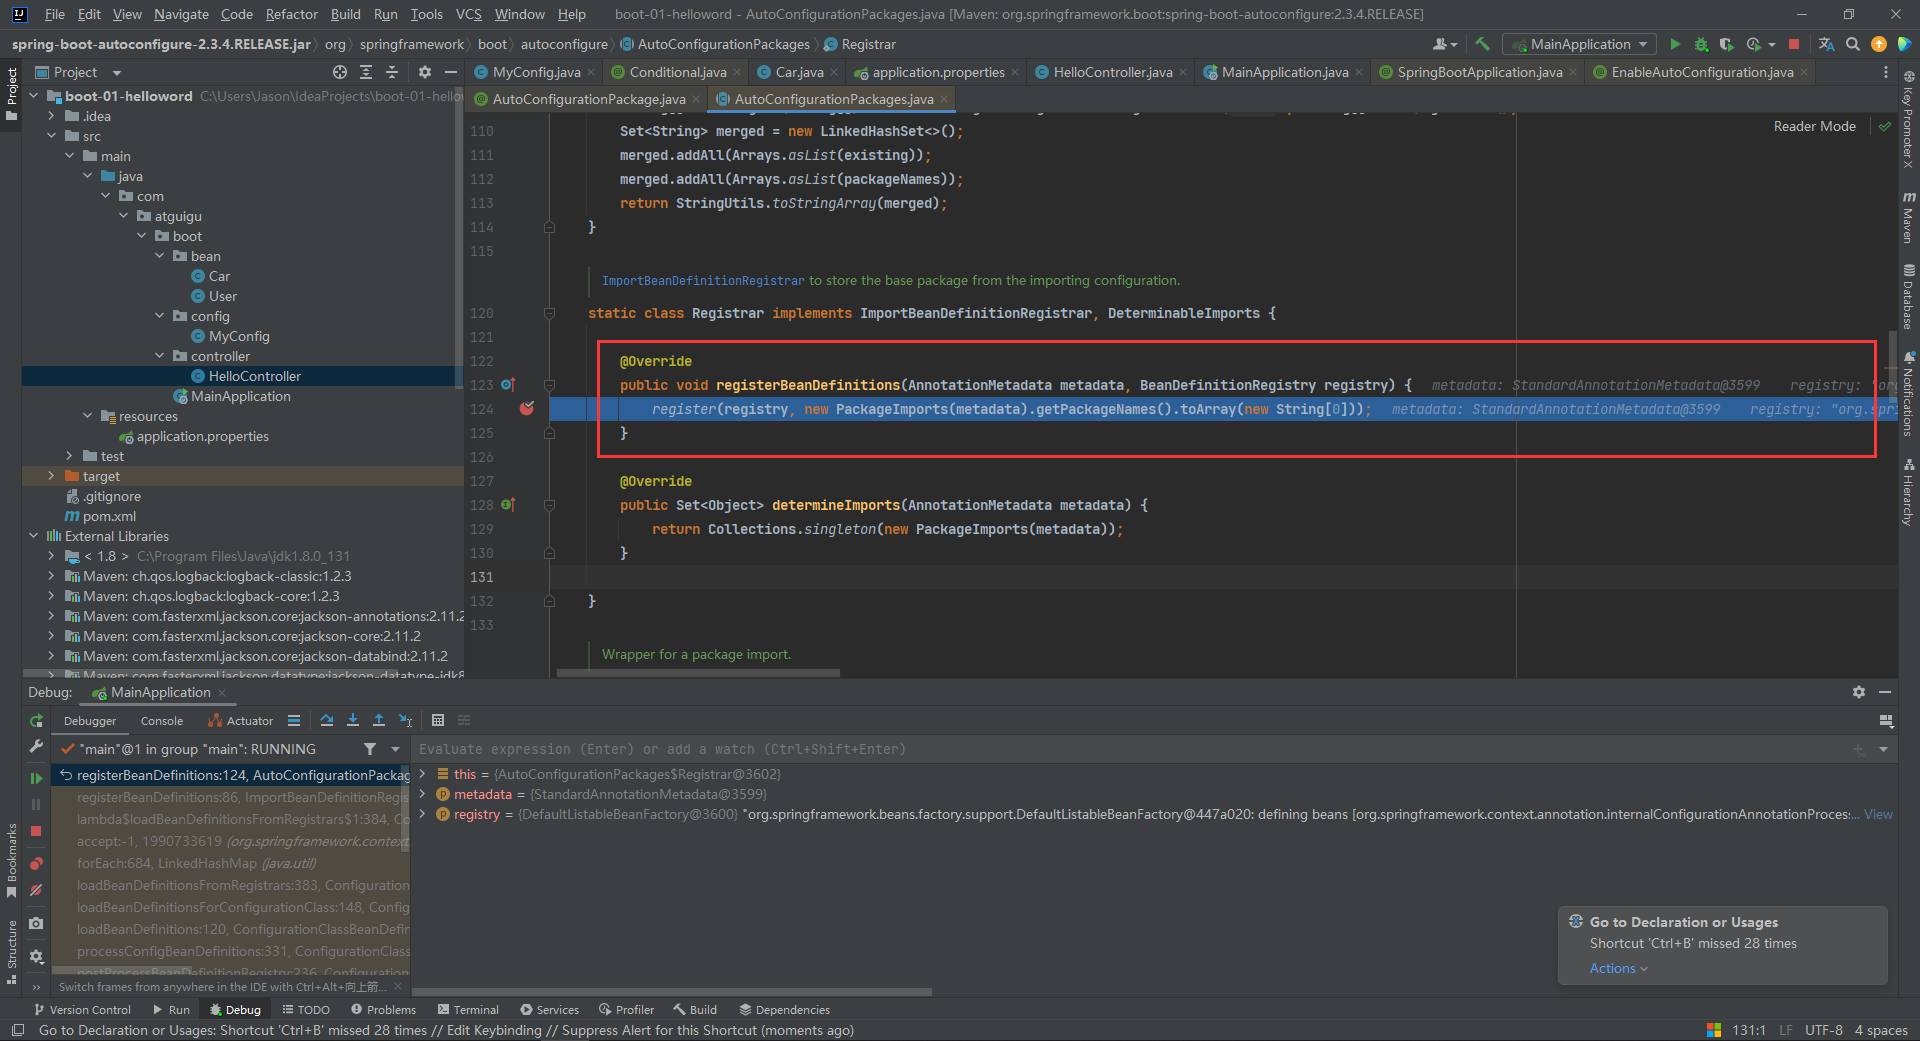Toggle Reader Mode in the editor
The image size is (1920, 1041).
(1814, 126)
